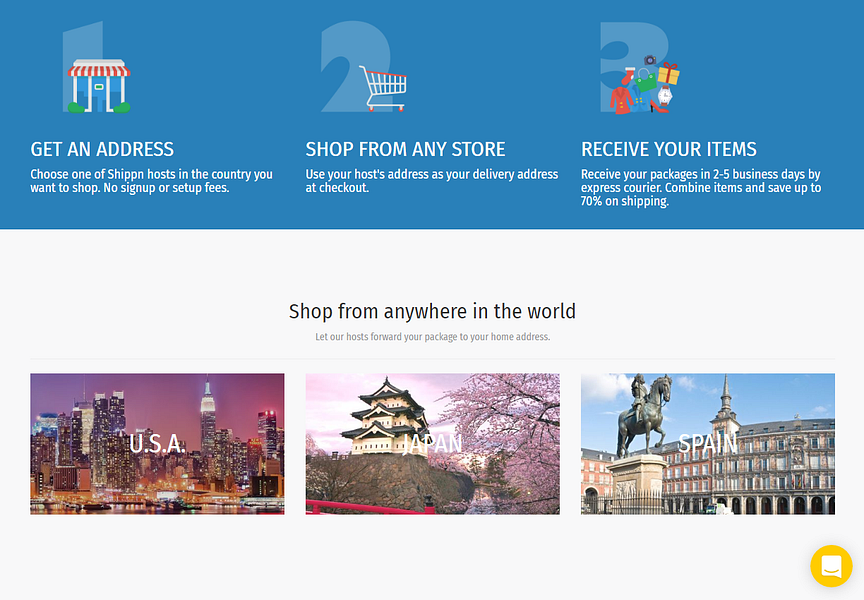This screenshot has height=600, width=864.
Task: Click the GET AN ADDRESS heading
Action: (x=102, y=149)
